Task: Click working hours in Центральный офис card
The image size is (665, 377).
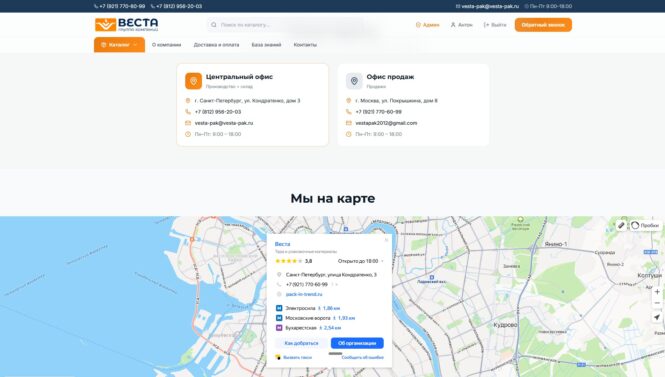Action: point(218,134)
